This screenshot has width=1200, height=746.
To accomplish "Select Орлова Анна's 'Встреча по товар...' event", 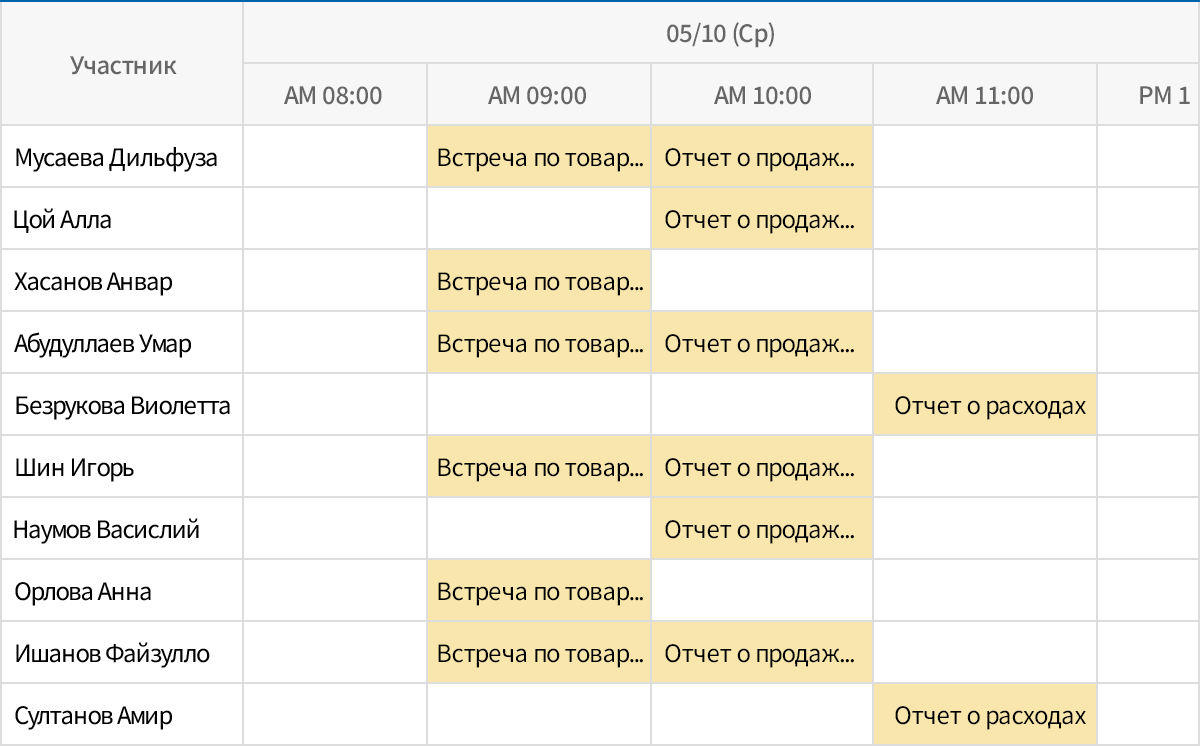I will tap(538, 590).
